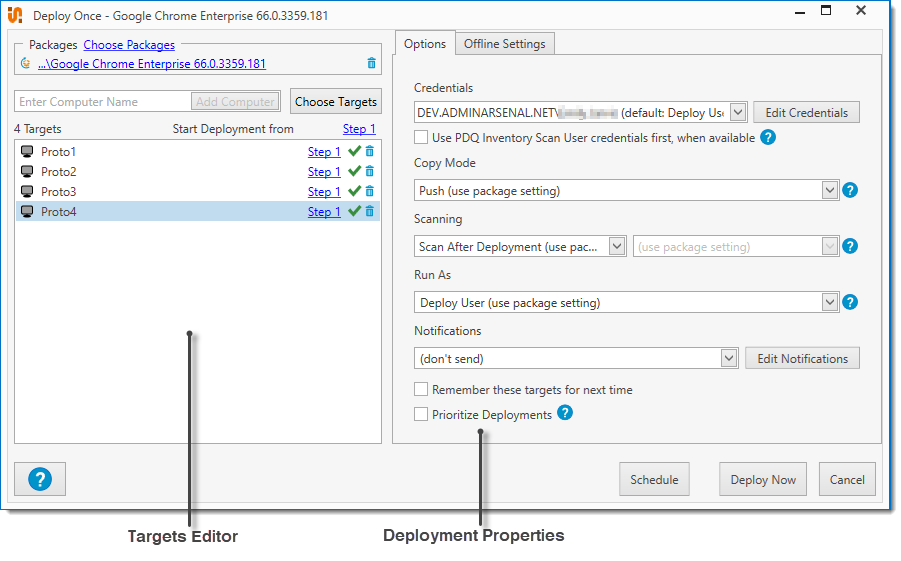The width and height of the screenshot is (901, 561).
Task: Click help icon next to Prioritize Deployments
Action: click(565, 413)
